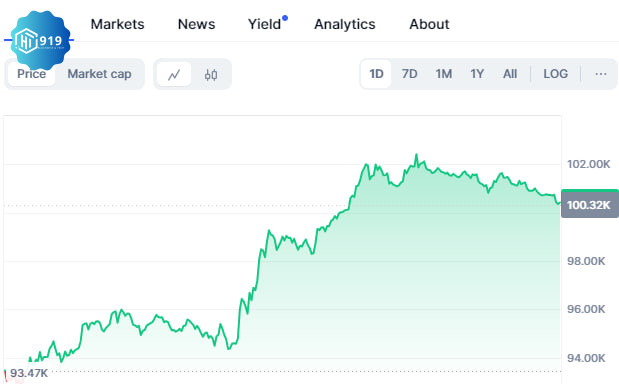This screenshot has width=619, height=384.
Task: Open the Analytics page
Action: coord(345,24)
